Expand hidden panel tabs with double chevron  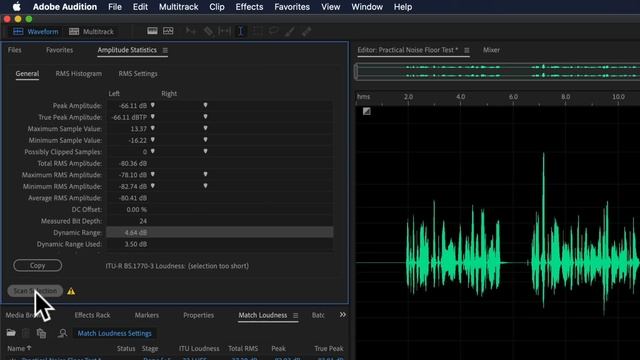click(x=342, y=315)
